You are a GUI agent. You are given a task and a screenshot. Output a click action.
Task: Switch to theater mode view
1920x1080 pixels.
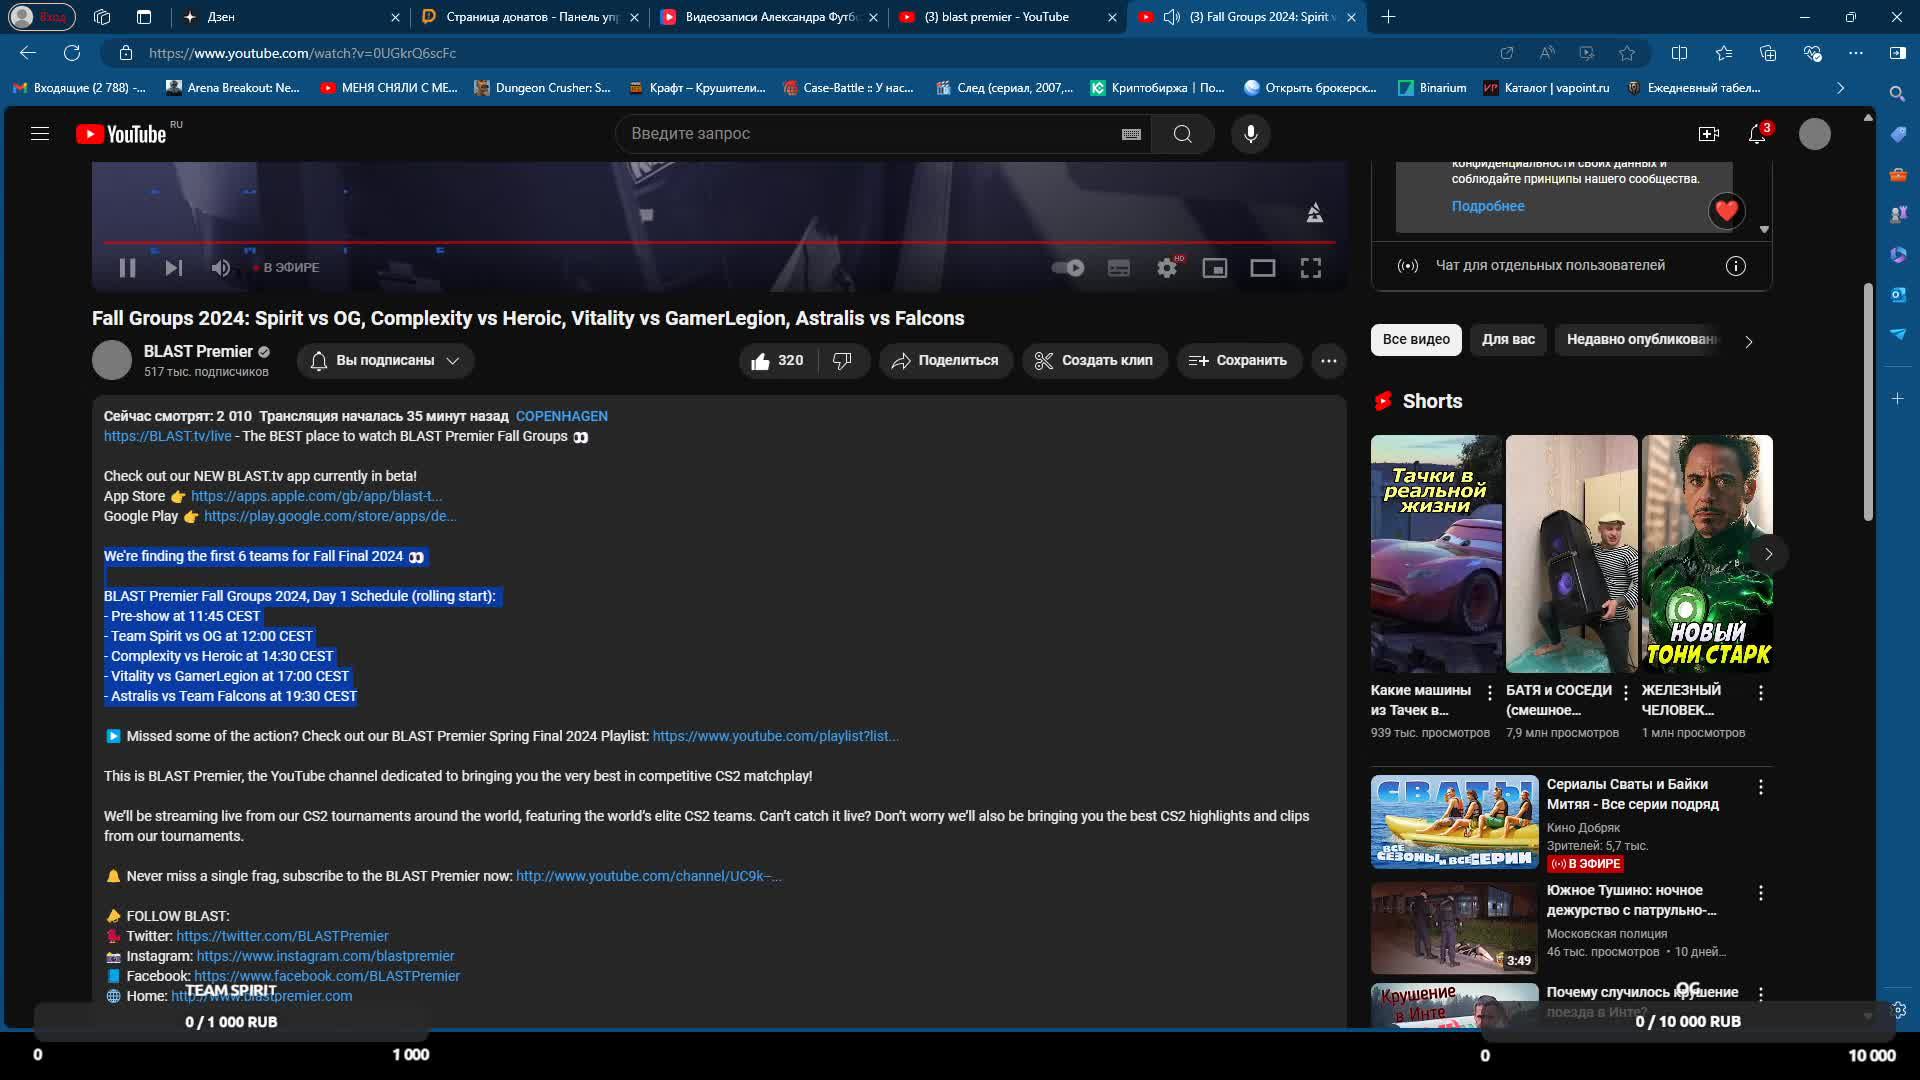tap(1262, 268)
